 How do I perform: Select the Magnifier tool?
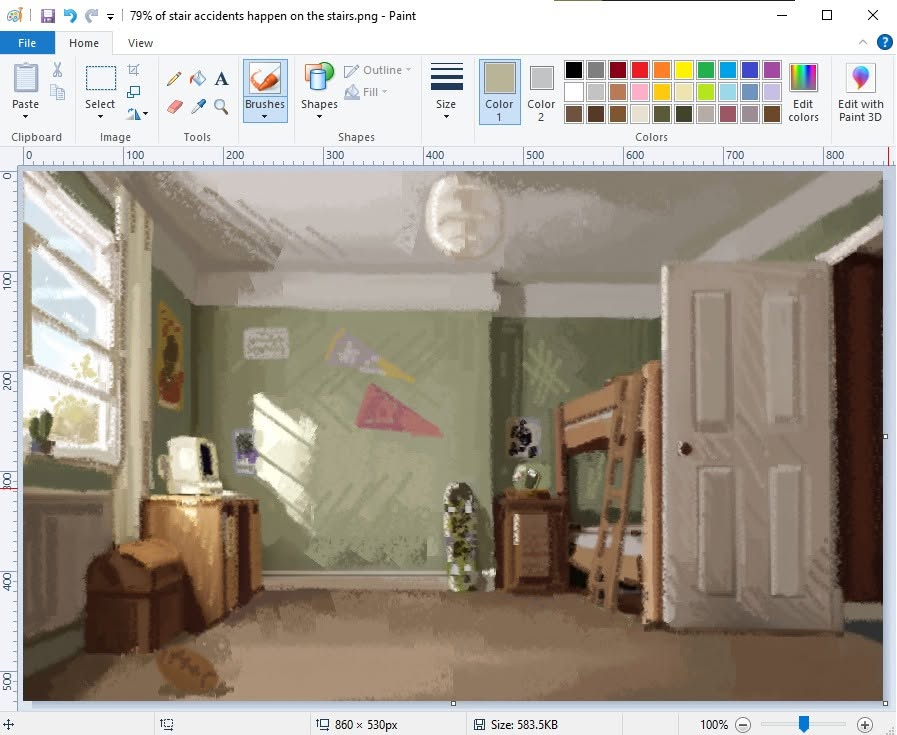point(221,106)
